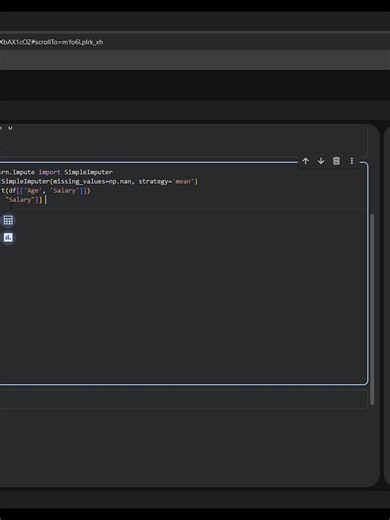390x520 pixels.
Task: Move the cell up with the arrow icon
Action: pos(305,161)
